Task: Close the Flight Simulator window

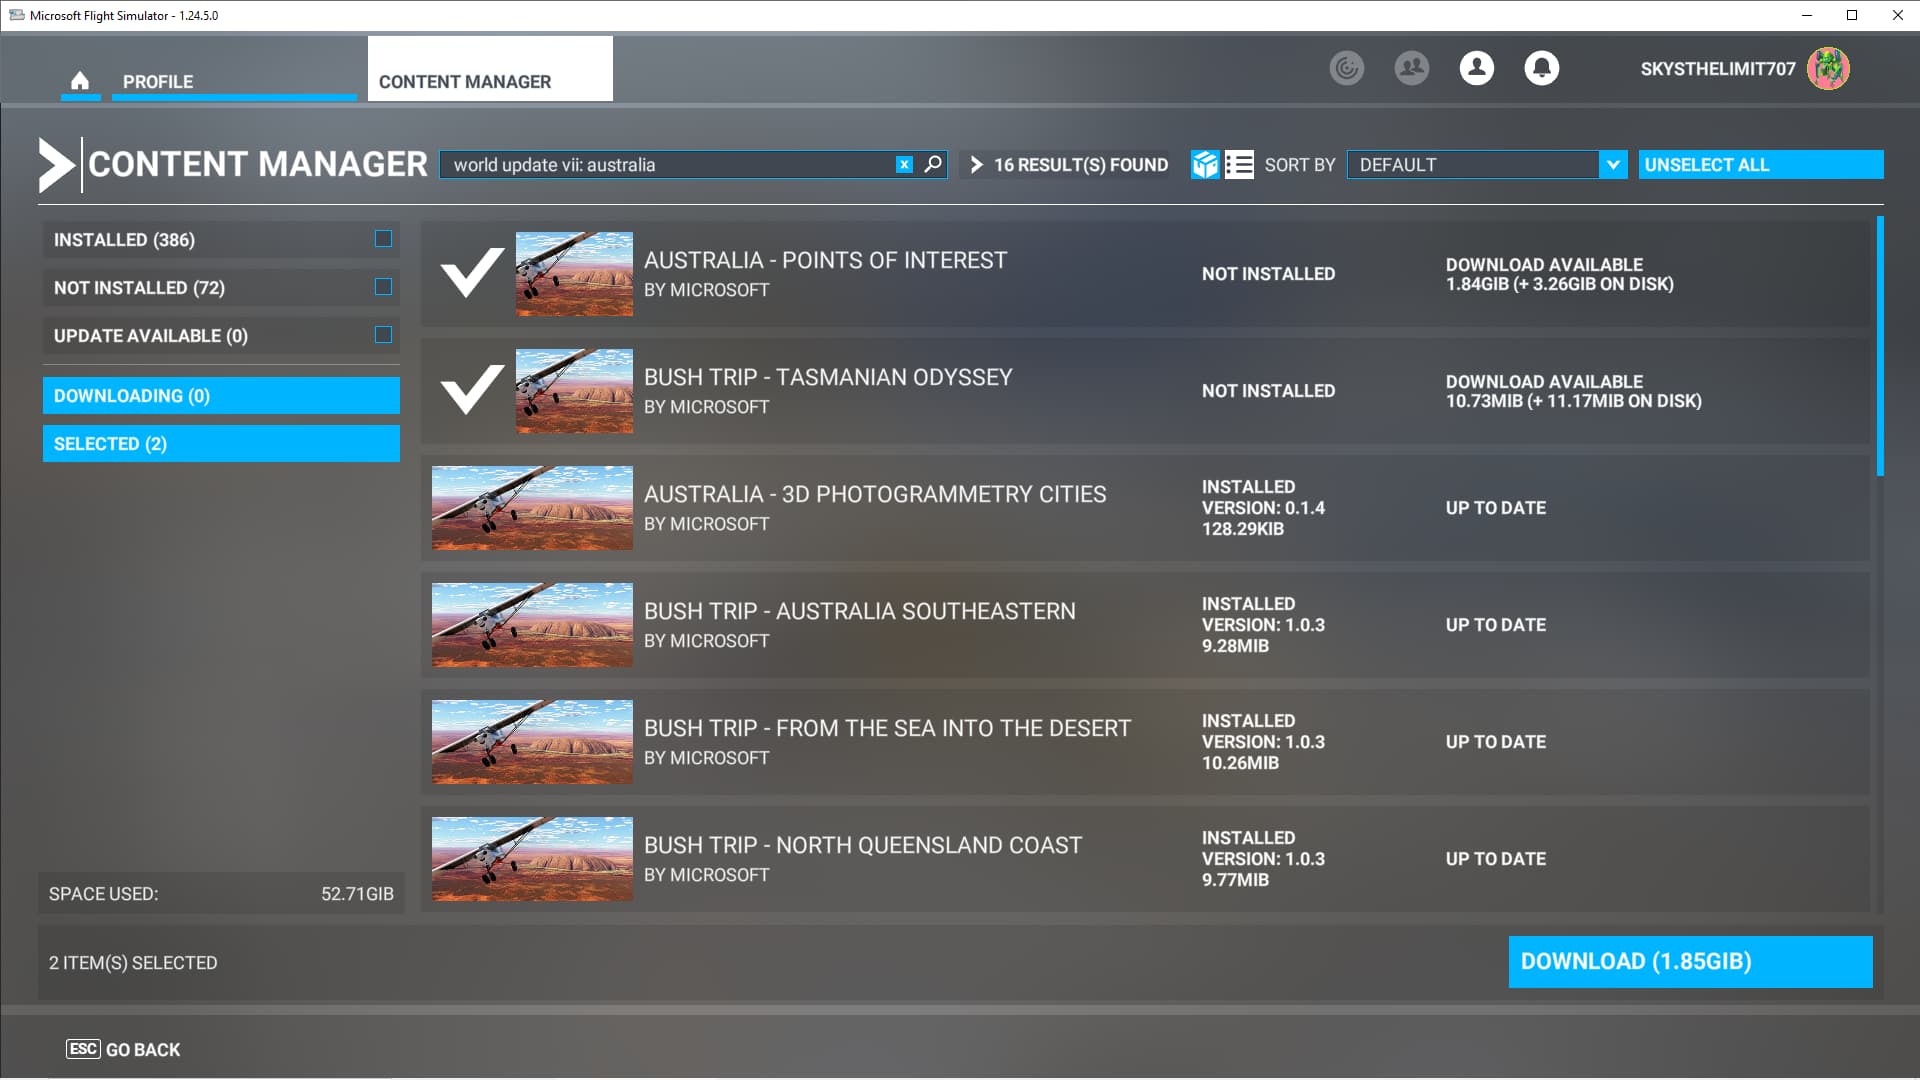Action: [x=1897, y=15]
